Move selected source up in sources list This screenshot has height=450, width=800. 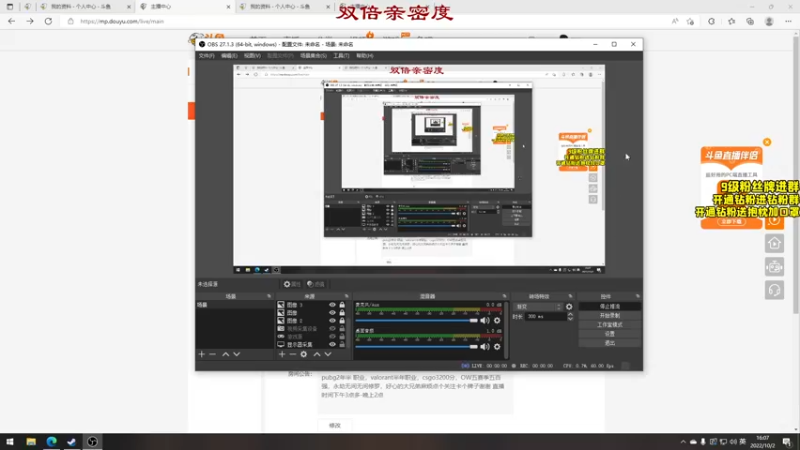point(317,354)
